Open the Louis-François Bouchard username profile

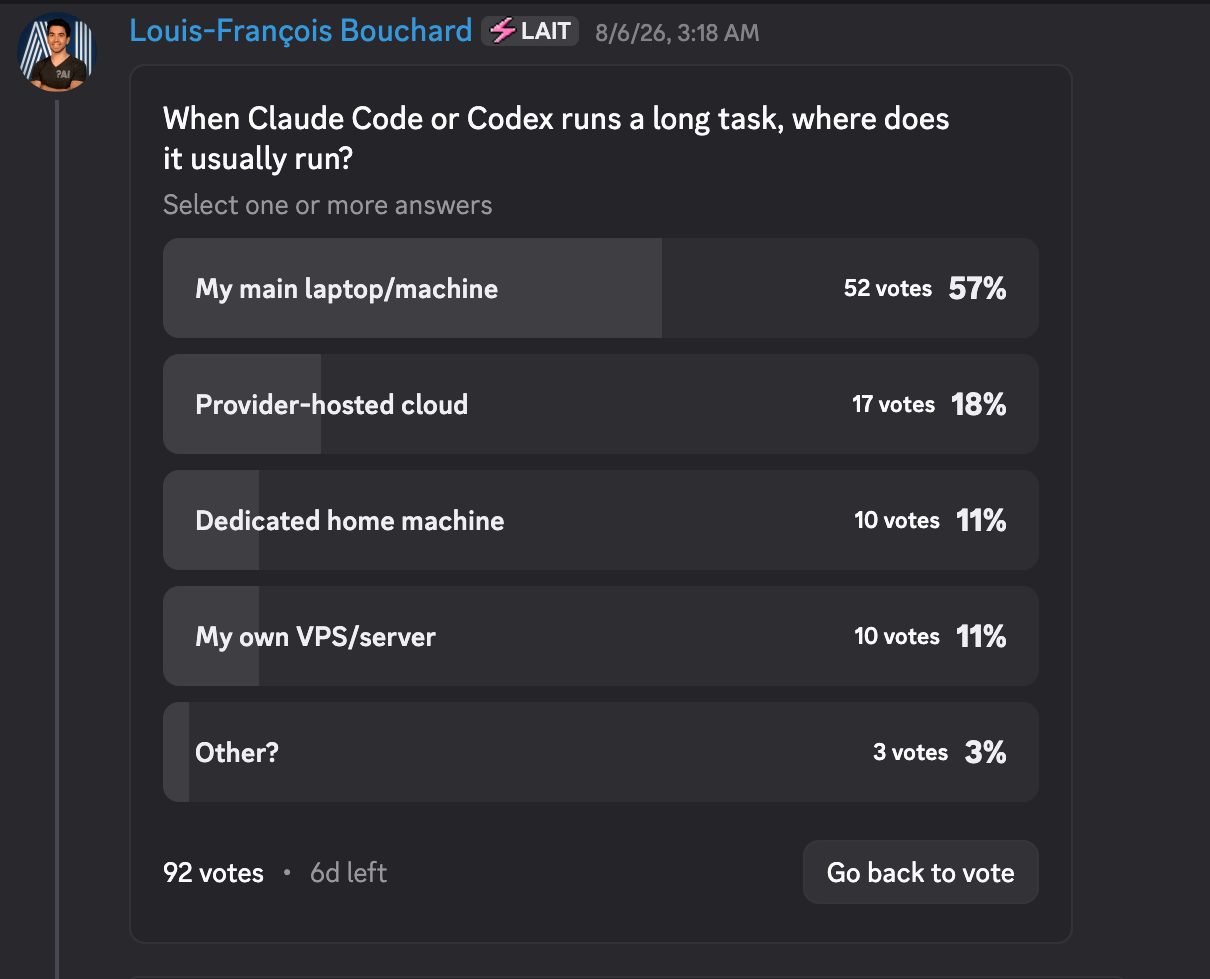tap(301, 31)
